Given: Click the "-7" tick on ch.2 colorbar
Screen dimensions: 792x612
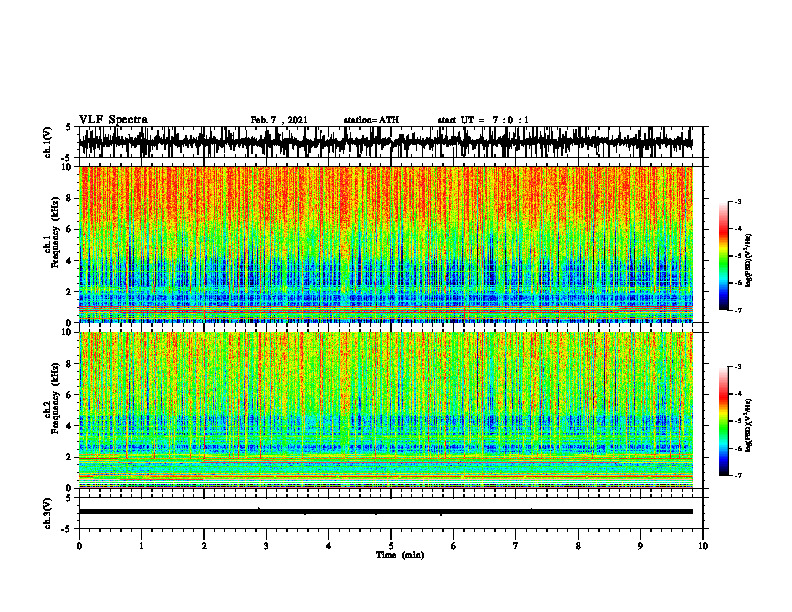Looking at the screenshot, I should [x=738, y=475].
